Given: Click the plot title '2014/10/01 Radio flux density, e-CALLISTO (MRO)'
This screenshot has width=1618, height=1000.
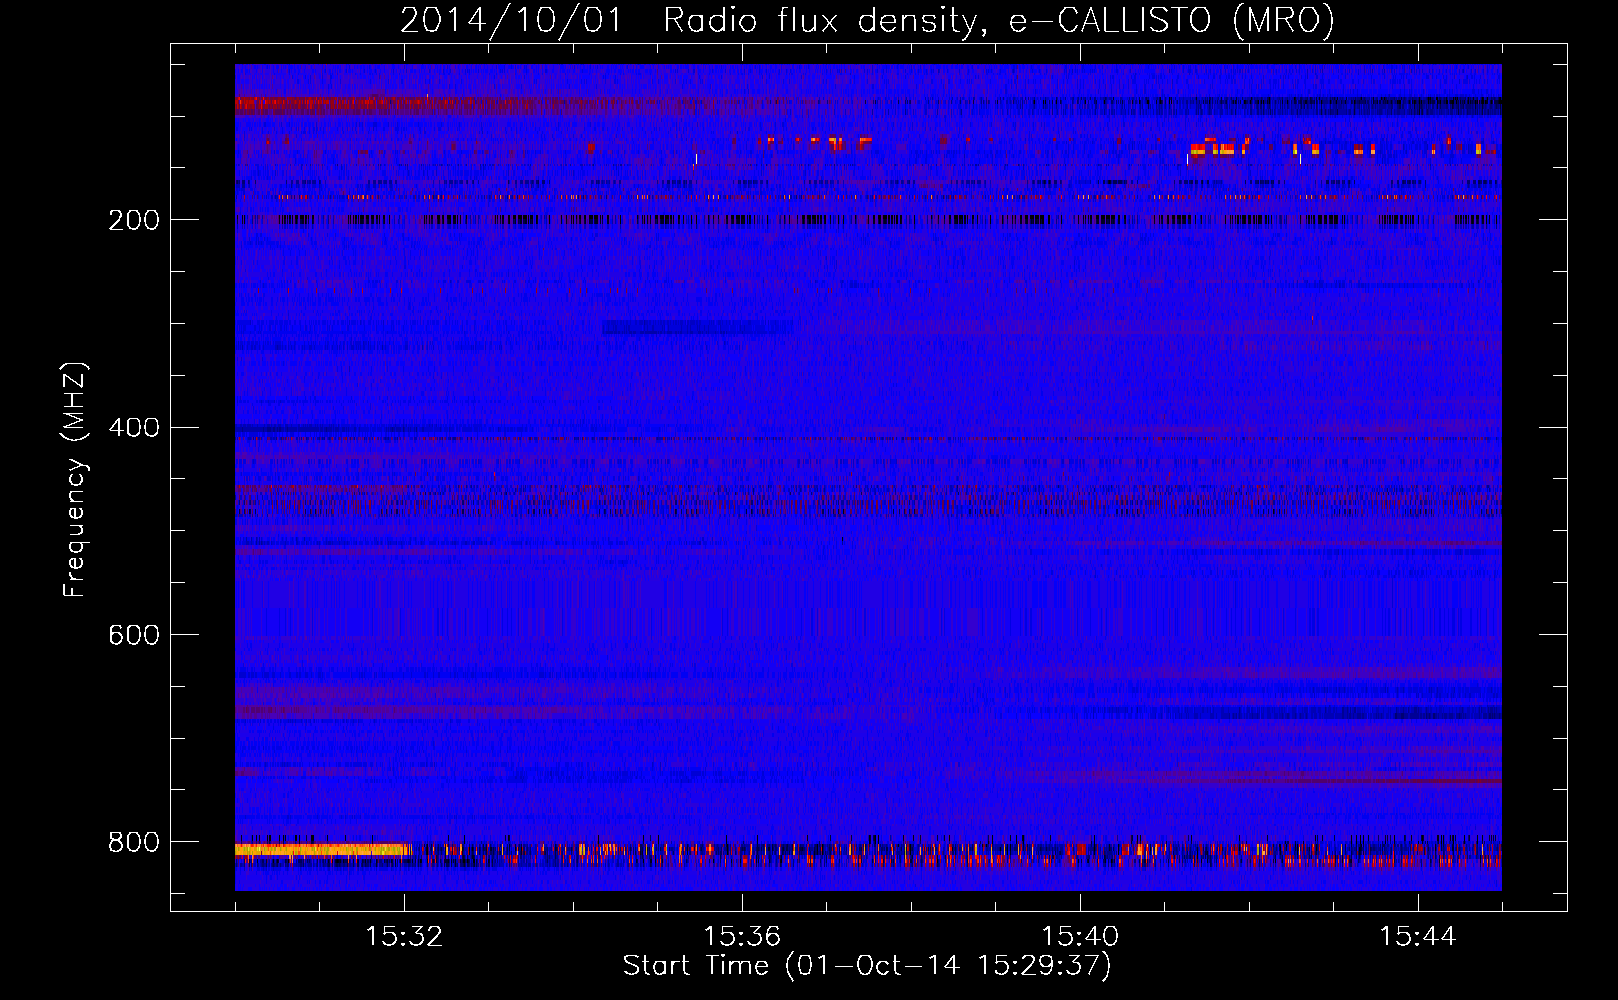Looking at the screenshot, I should click(867, 21).
